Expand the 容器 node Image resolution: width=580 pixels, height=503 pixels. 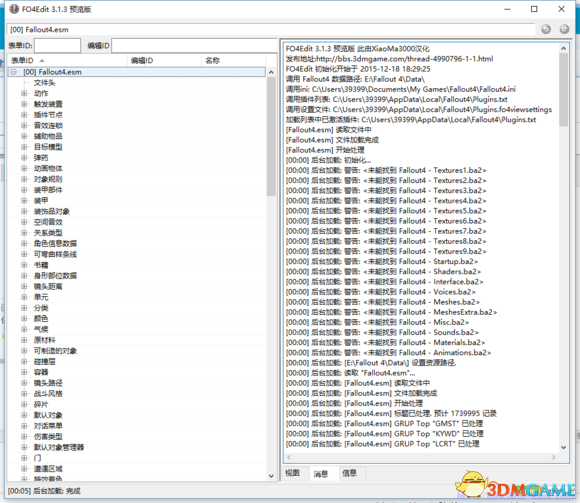click(x=24, y=372)
